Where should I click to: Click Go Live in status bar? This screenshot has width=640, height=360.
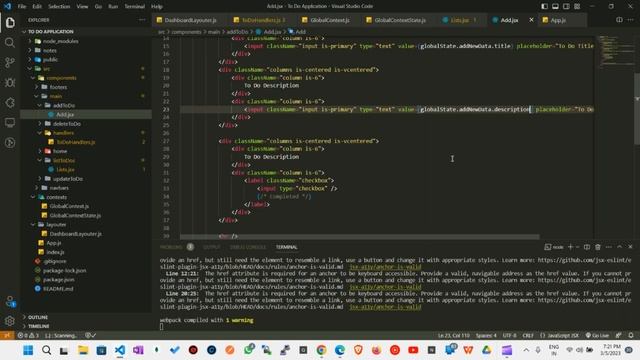(x=597, y=335)
